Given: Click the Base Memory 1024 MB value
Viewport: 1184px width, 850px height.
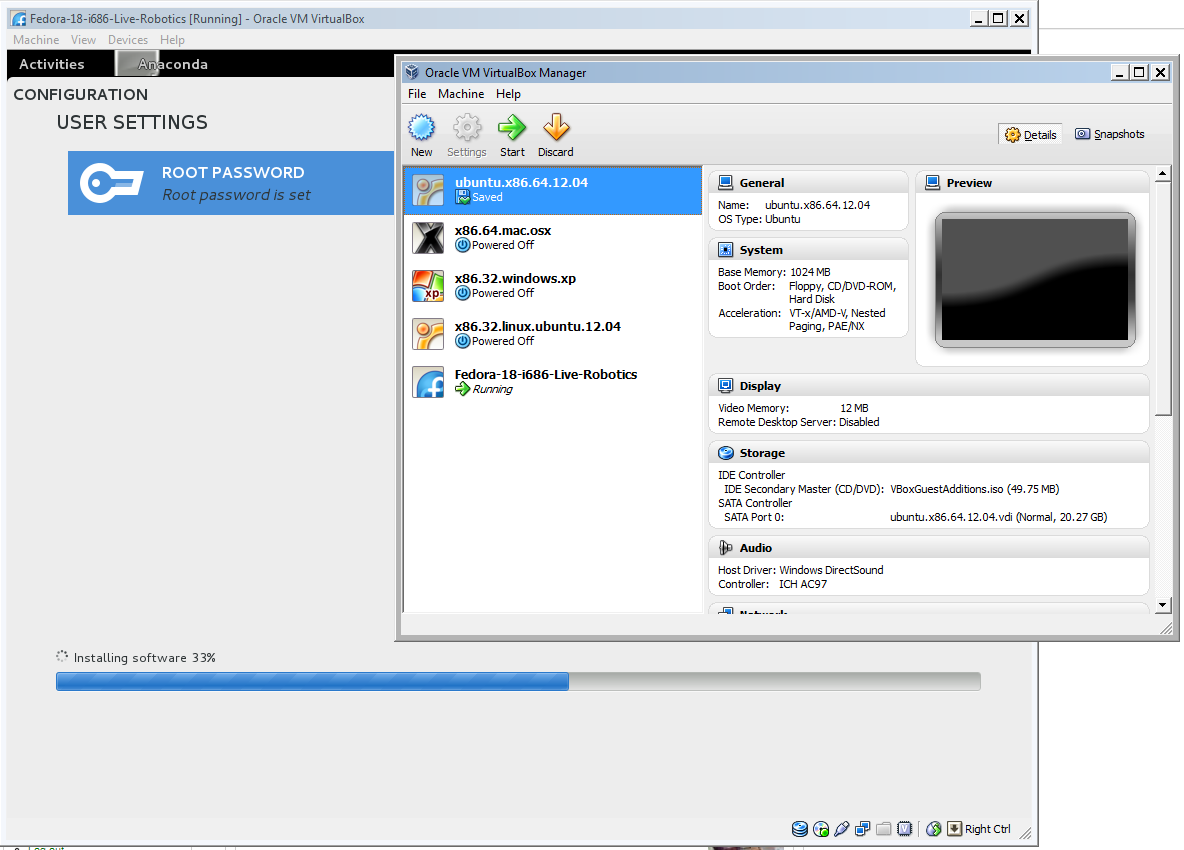Looking at the screenshot, I should click(810, 272).
